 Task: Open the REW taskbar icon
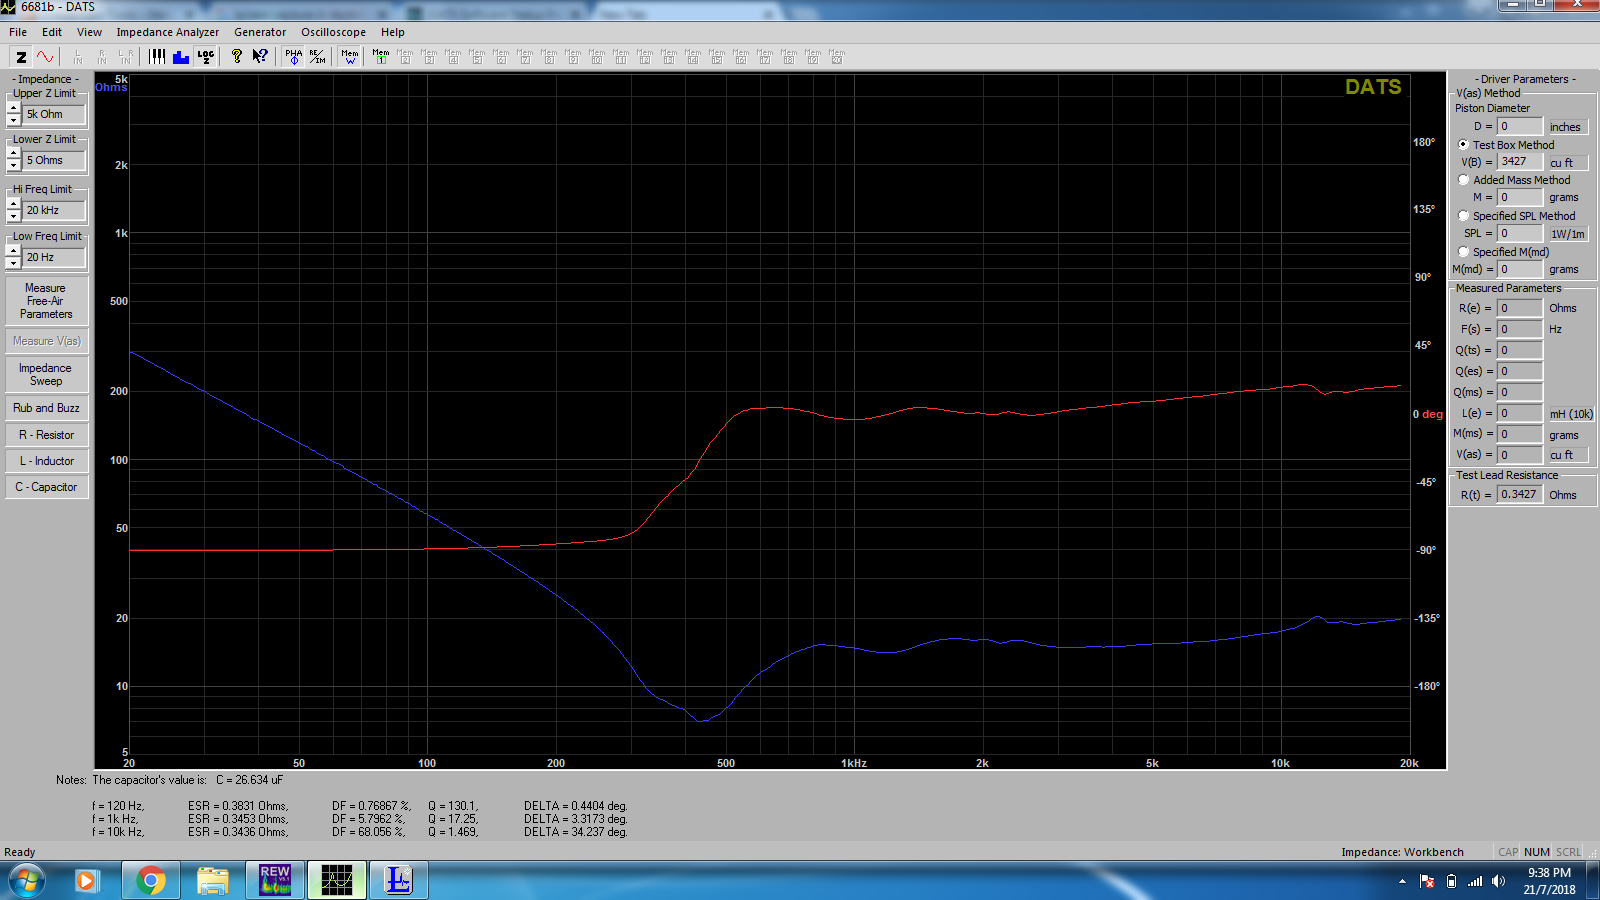[x=275, y=881]
